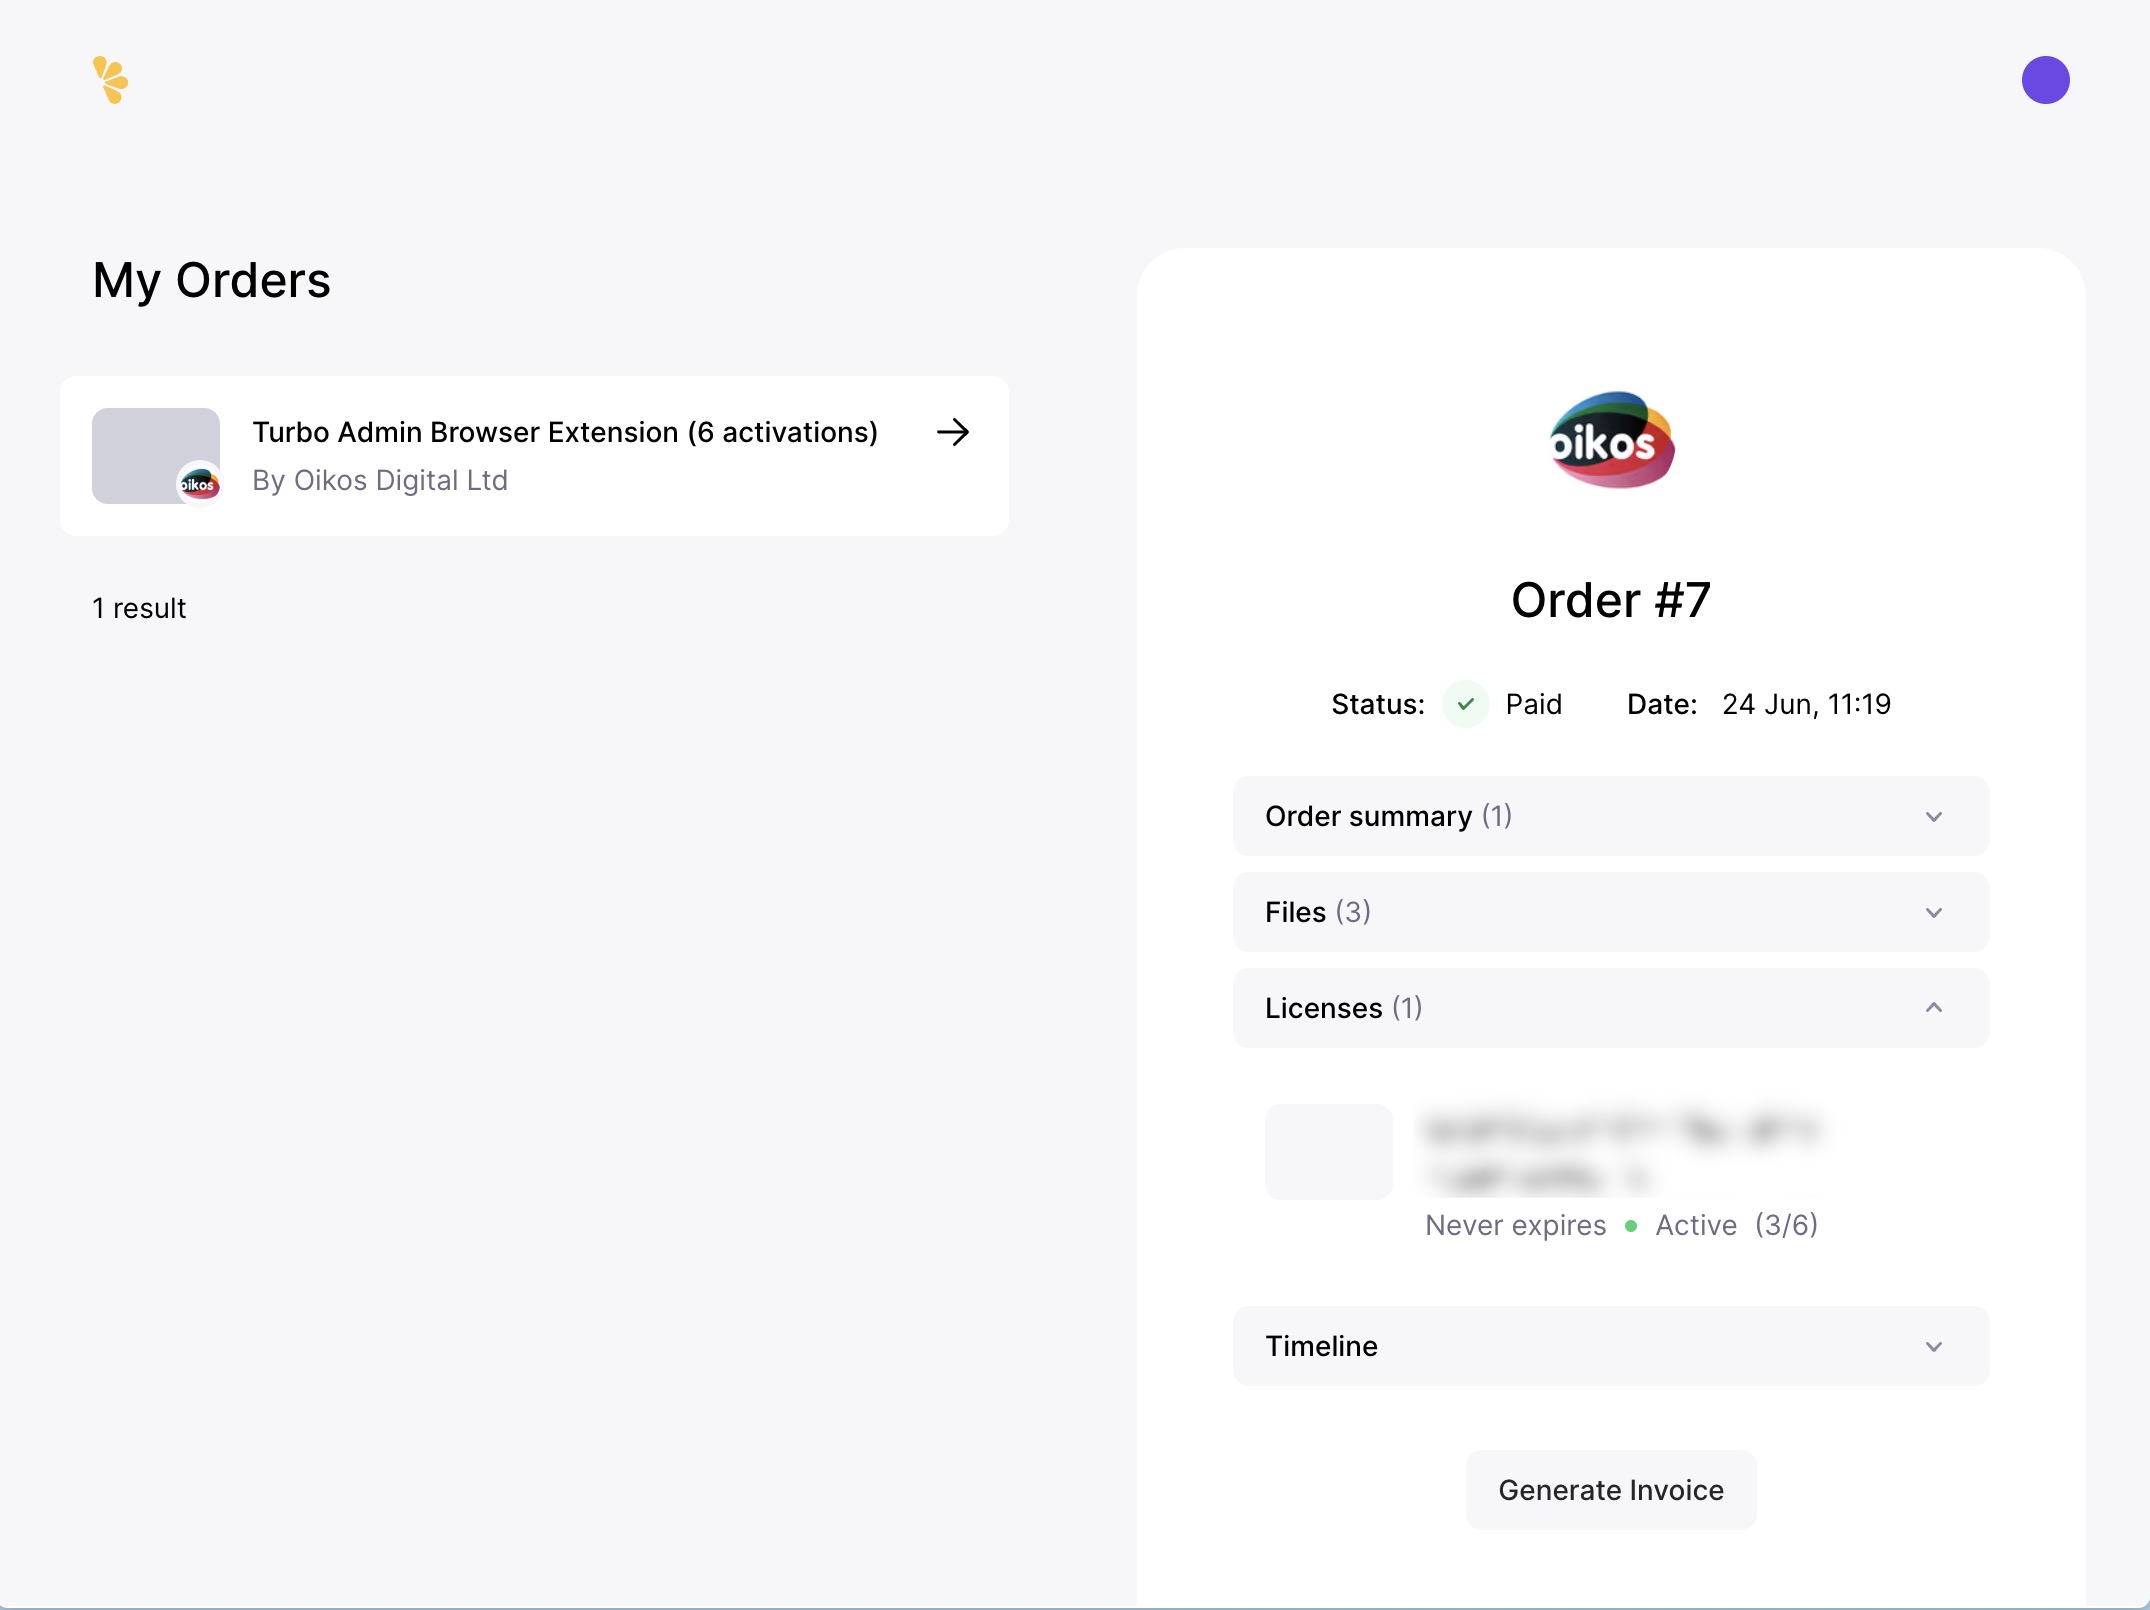This screenshot has width=2150, height=1610.
Task: Click the 'My Orders' heading
Action: (211, 280)
